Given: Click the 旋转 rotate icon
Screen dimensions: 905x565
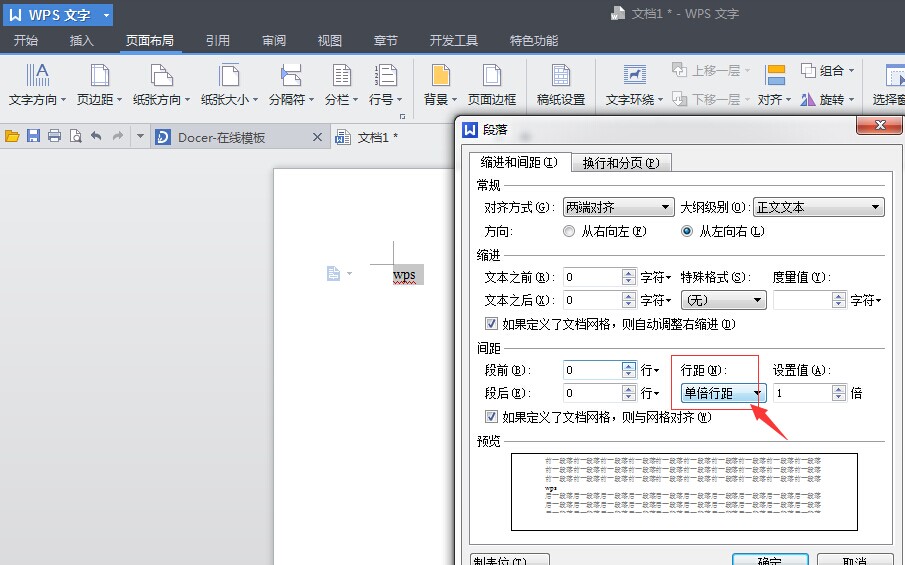Looking at the screenshot, I should tap(808, 99).
